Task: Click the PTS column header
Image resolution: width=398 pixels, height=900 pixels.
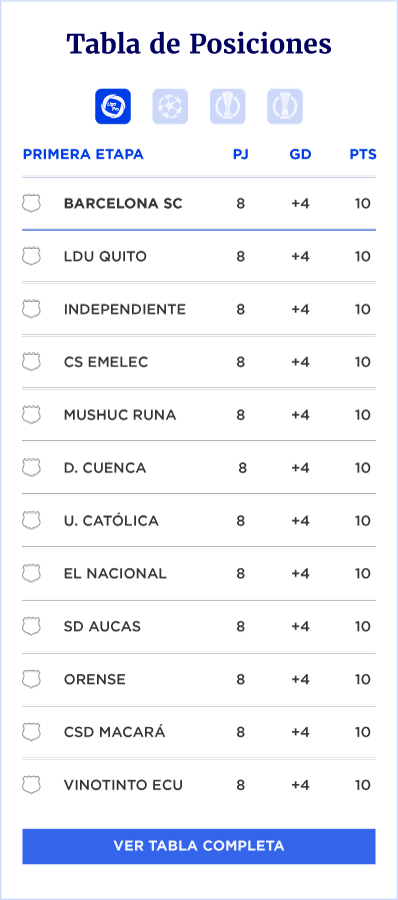Action: pyautogui.click(x=363, y=154)
